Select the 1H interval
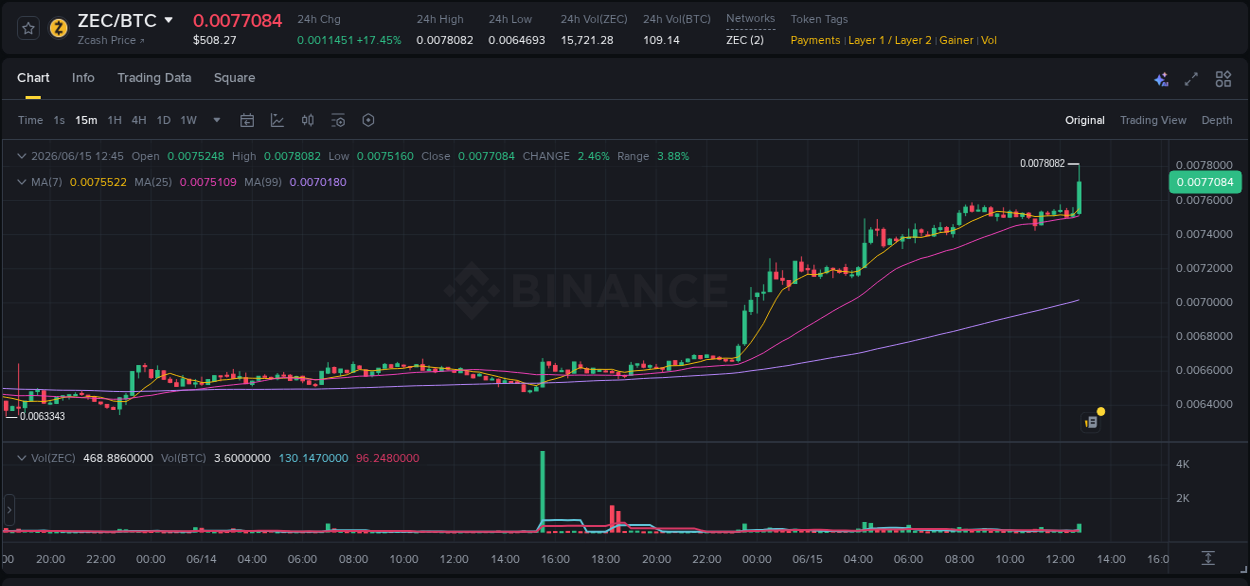Image resolution: width=1250 pixels, height=586 pixels. [114, 120]
